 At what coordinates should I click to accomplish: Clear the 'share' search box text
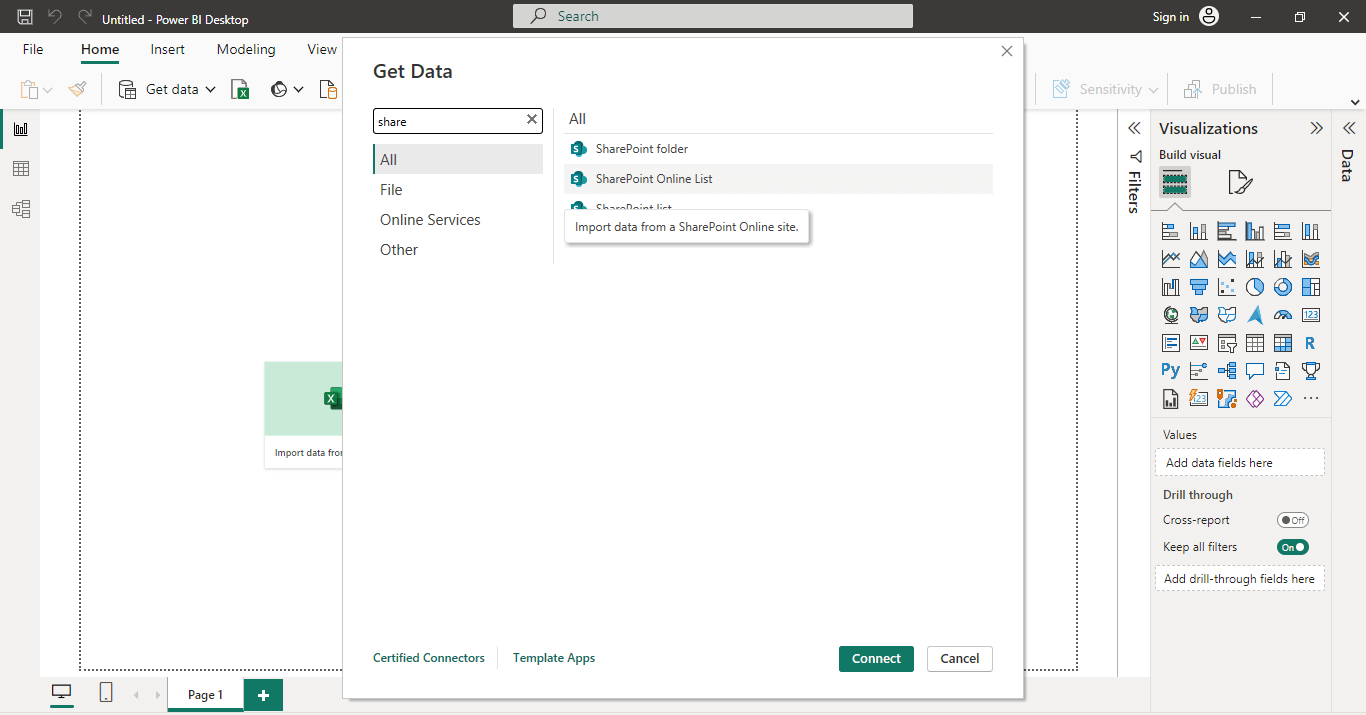pyautogui.click(x=532, y=121)
